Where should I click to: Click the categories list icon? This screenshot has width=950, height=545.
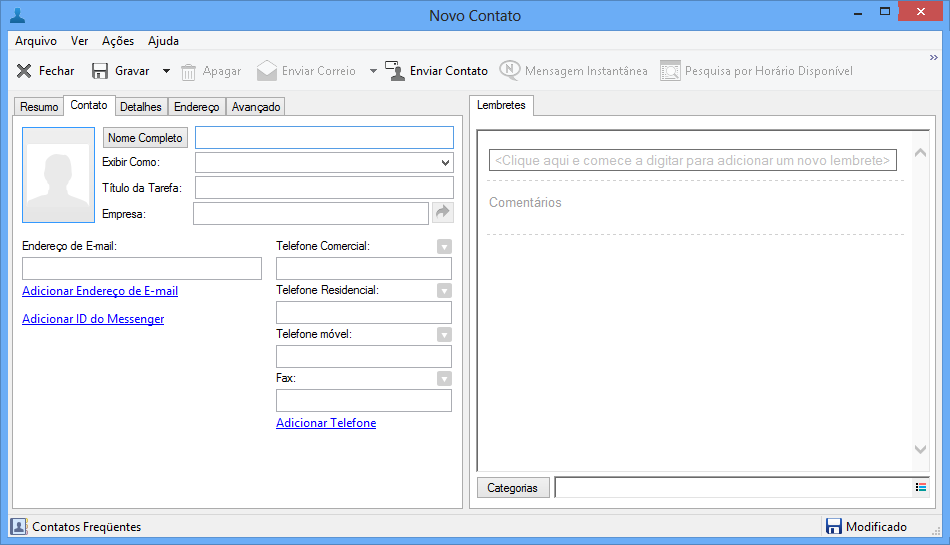[x=920, y=487]
